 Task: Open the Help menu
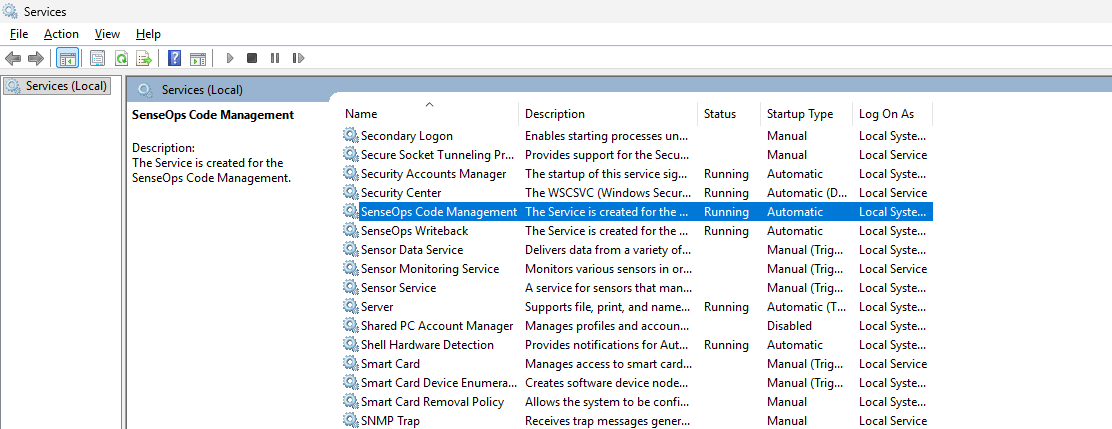(148, 34)
